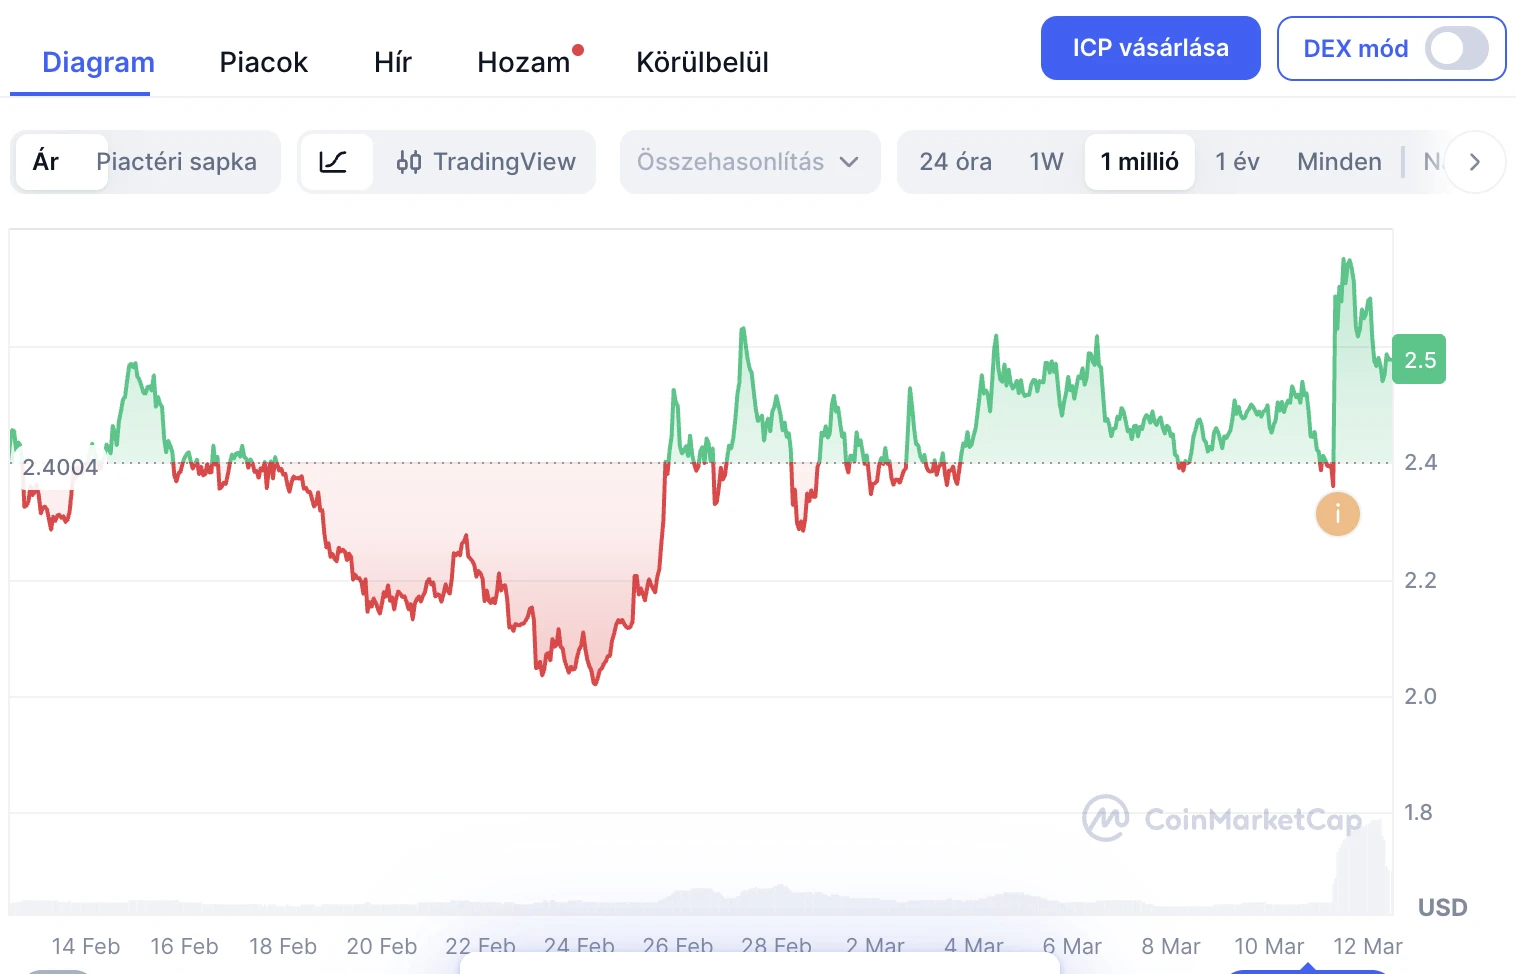This screenshot has width=1516, height=974.
Task: Choose the 1W time range
Action: [1046, 162]
